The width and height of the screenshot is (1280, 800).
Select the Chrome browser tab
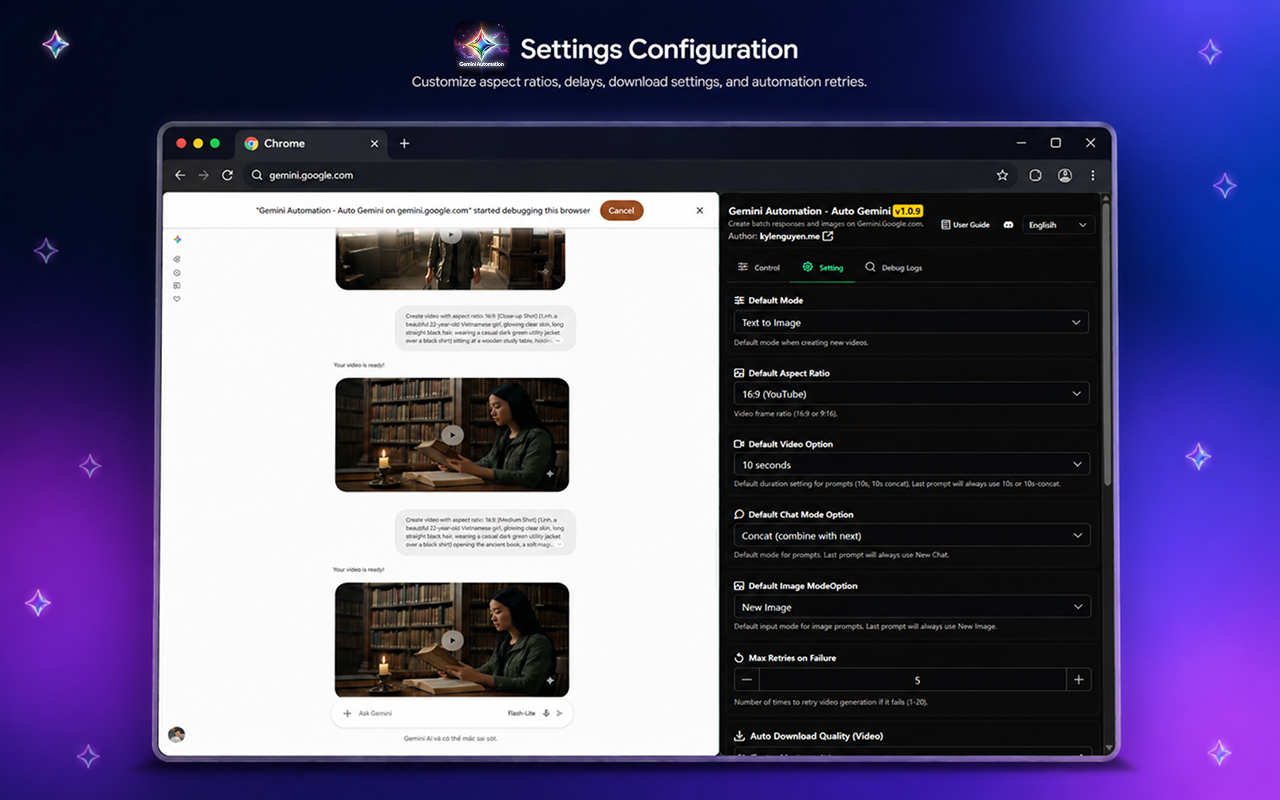(x=311, y=143)
